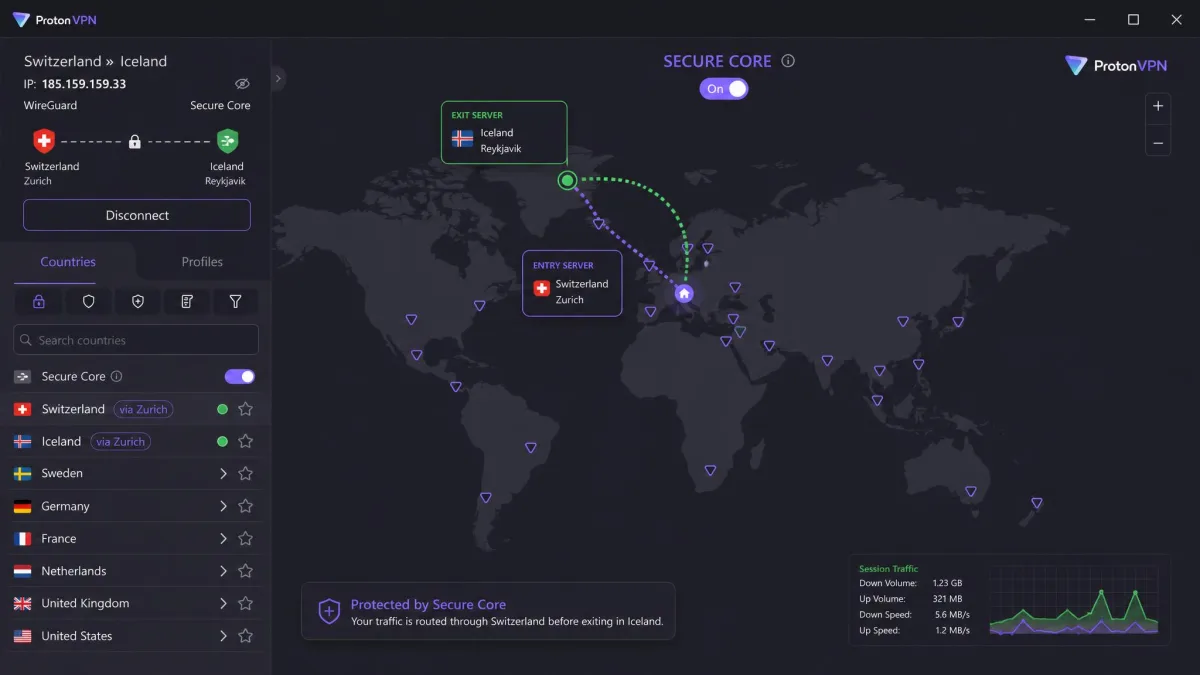Click the India server marker on map
The height and width of the screenshot is (675, 1200).
pyautogui.click(x=828, y=361)
